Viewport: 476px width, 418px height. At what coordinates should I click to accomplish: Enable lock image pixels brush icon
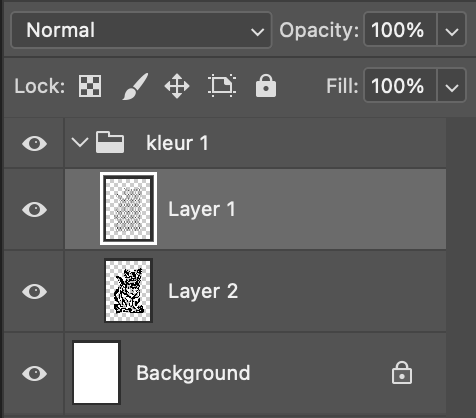point(135,86)
